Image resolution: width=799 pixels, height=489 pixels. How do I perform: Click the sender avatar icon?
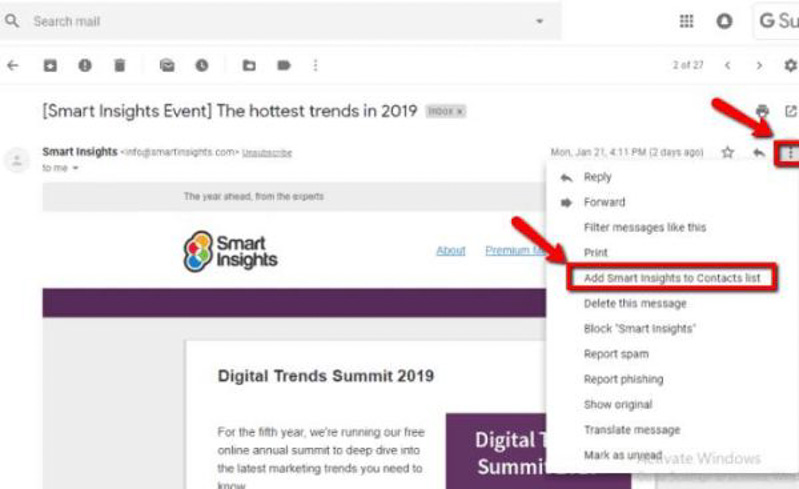[17, 160]
